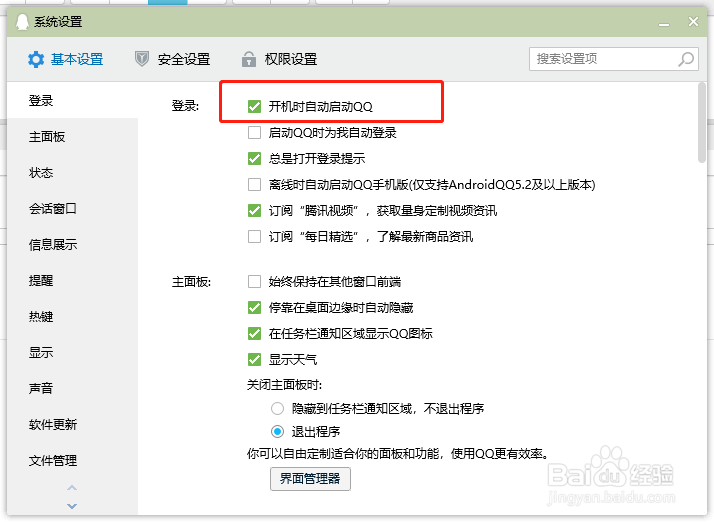714x522 pixels.
Task: Toggle 总是打开登录提示 checkbox
Action: pos(255,159)
